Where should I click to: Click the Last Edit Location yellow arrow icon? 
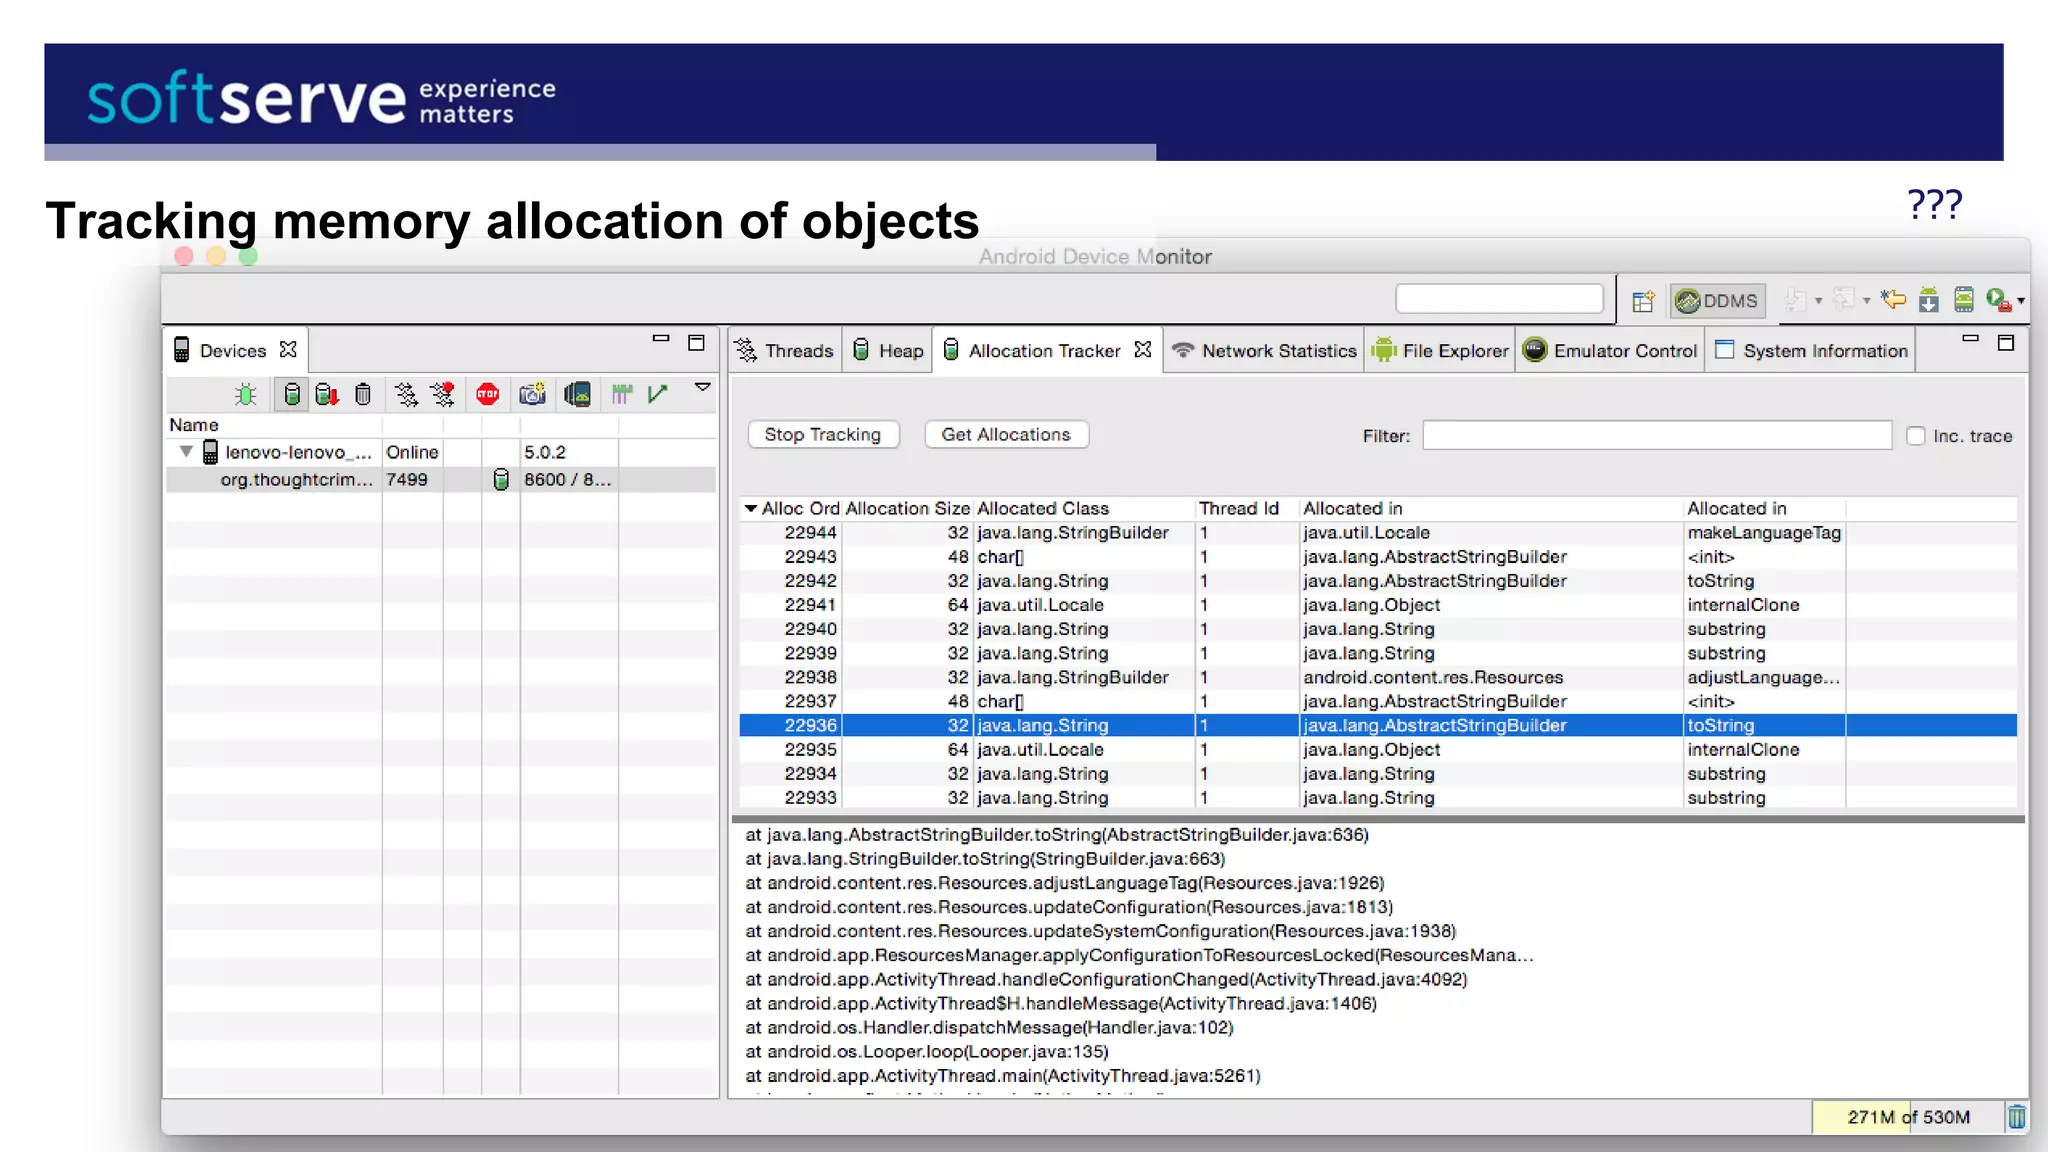[1893, 299]
